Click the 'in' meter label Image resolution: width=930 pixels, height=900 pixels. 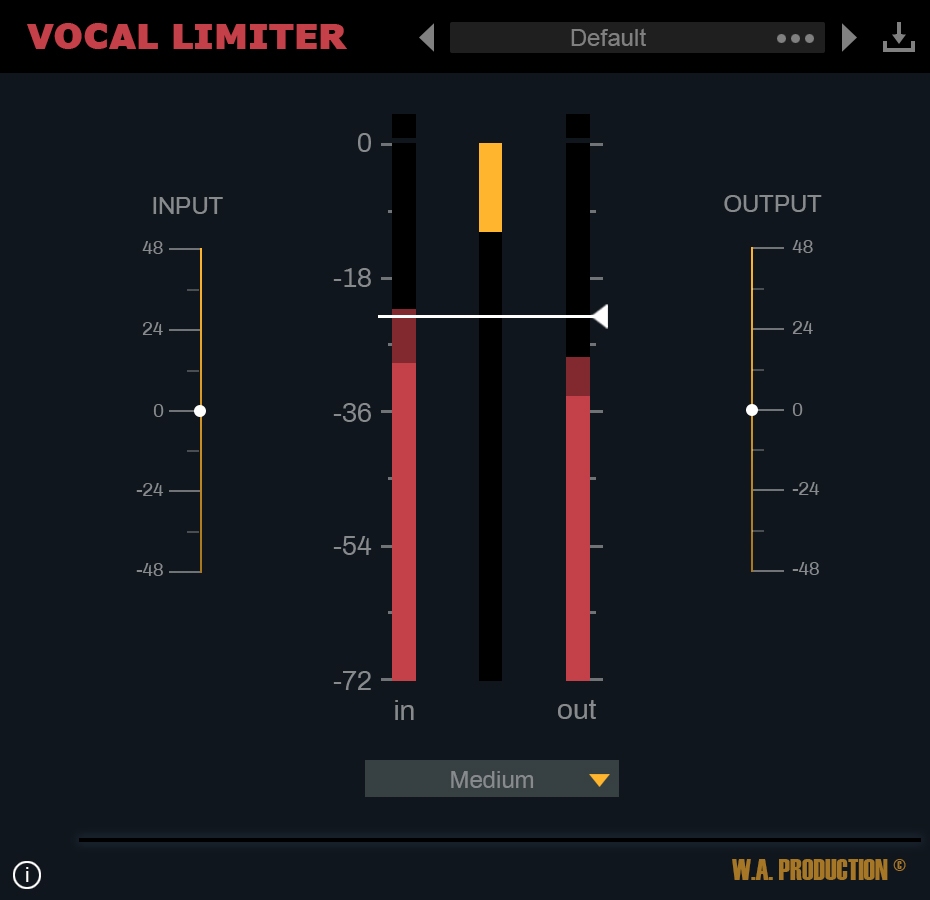pyautogui.click(x=404, y=711)
